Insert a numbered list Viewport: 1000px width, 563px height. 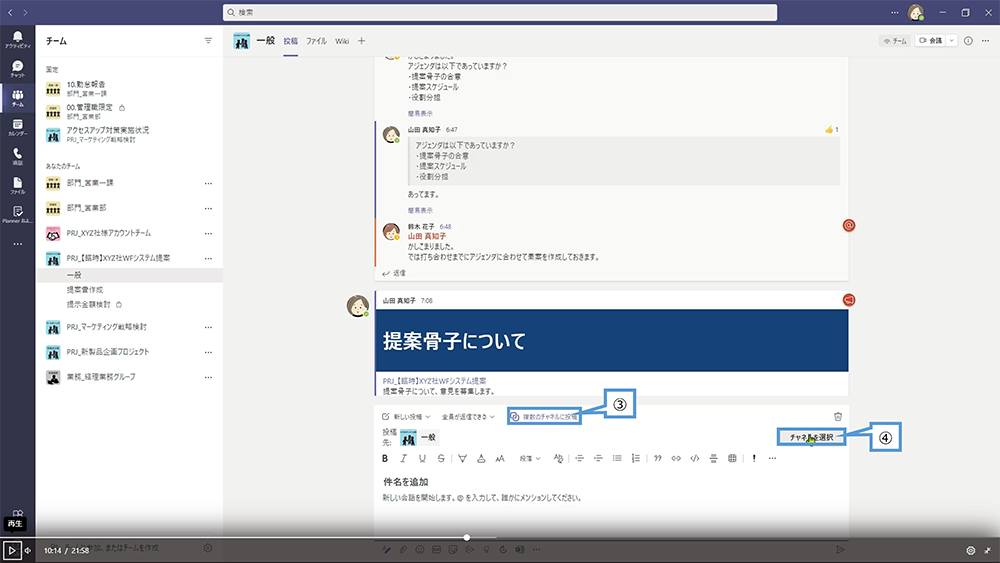point(636,458)
